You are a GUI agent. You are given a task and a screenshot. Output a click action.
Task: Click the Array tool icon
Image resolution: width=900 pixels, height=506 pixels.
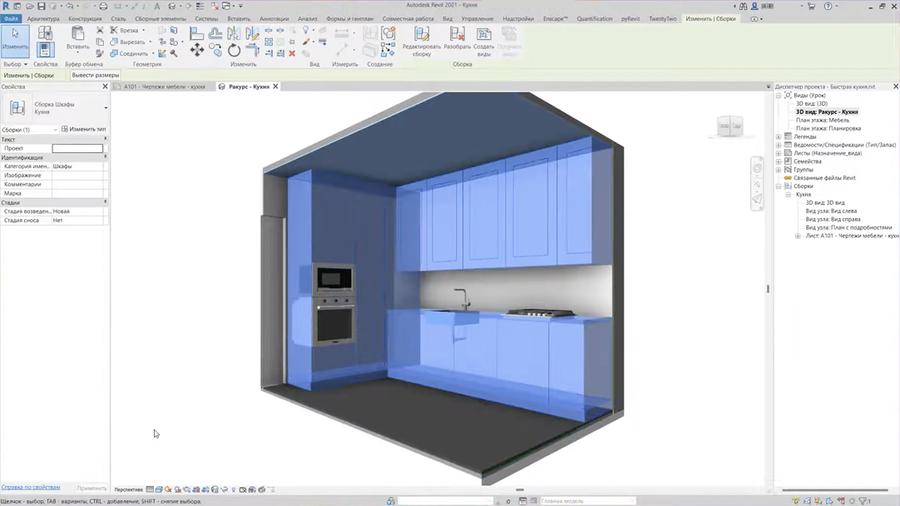269,42
